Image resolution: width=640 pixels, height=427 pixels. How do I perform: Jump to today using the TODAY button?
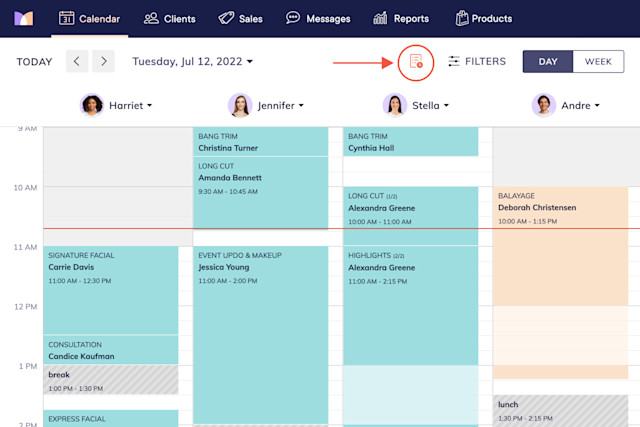tap(34, 62)
